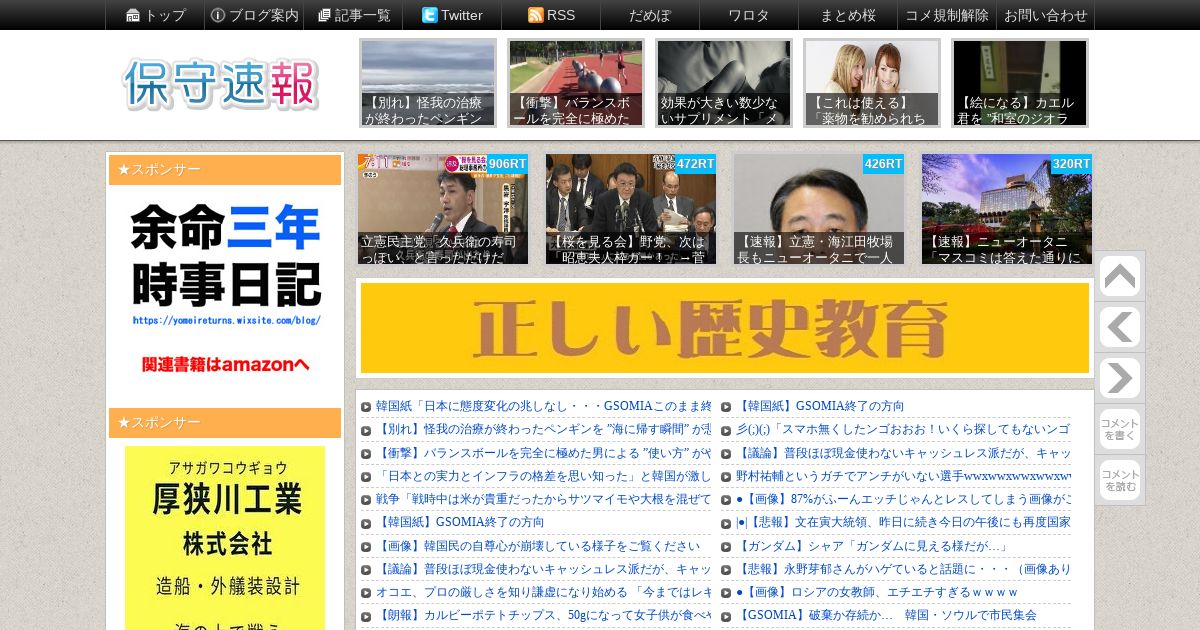
Task: Click the scroll-to-top up arrow button
Action: 1120,277
